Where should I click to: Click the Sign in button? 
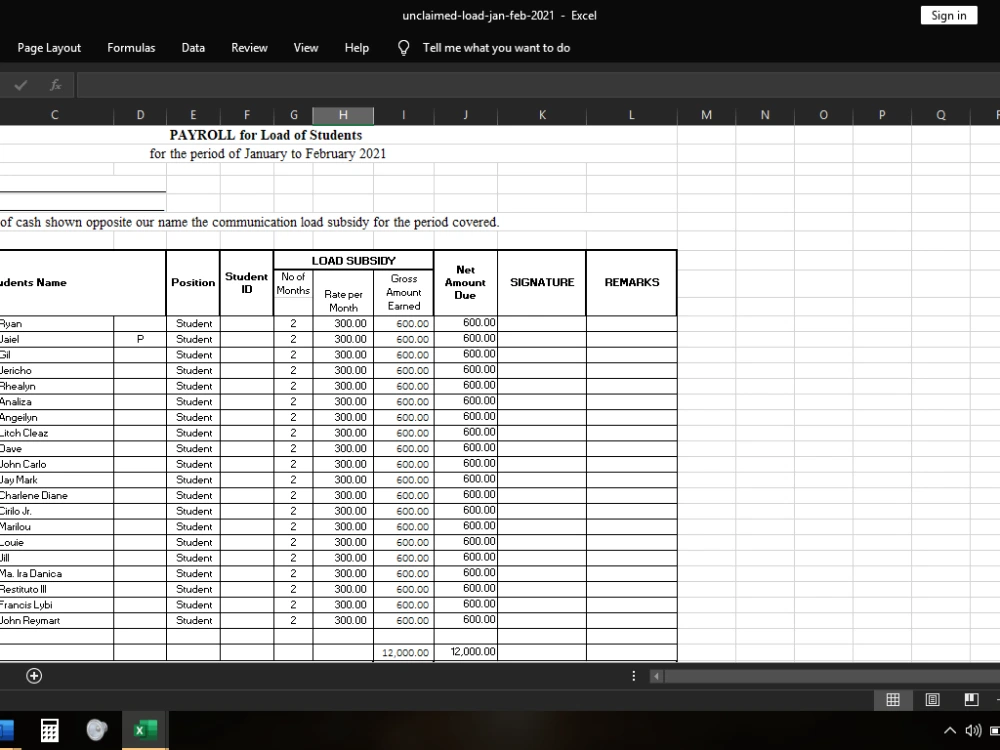coord(947,15)
